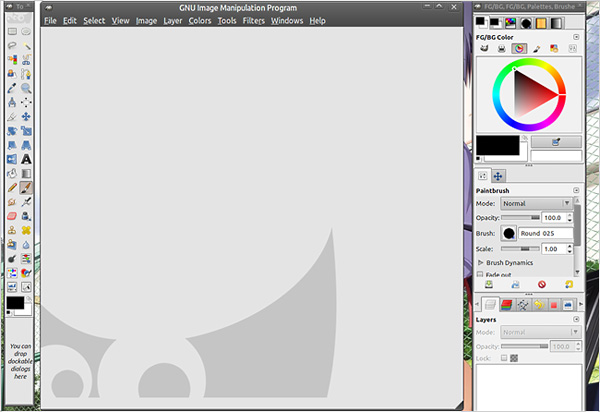Choose the Foreground Select tool

pos(12,74)
